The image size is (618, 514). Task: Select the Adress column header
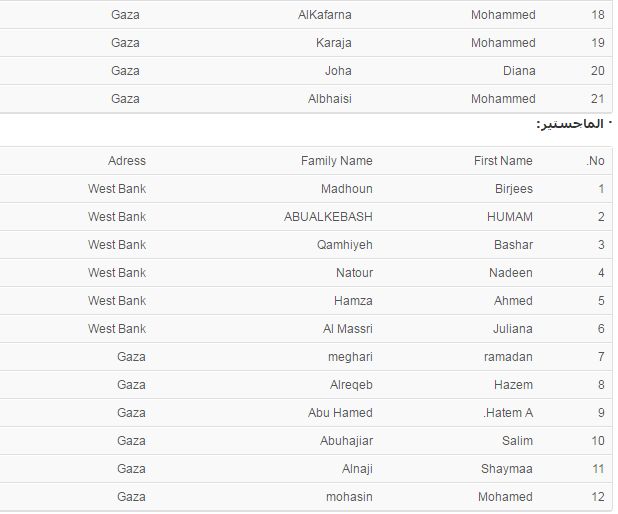tap(127, 161)
